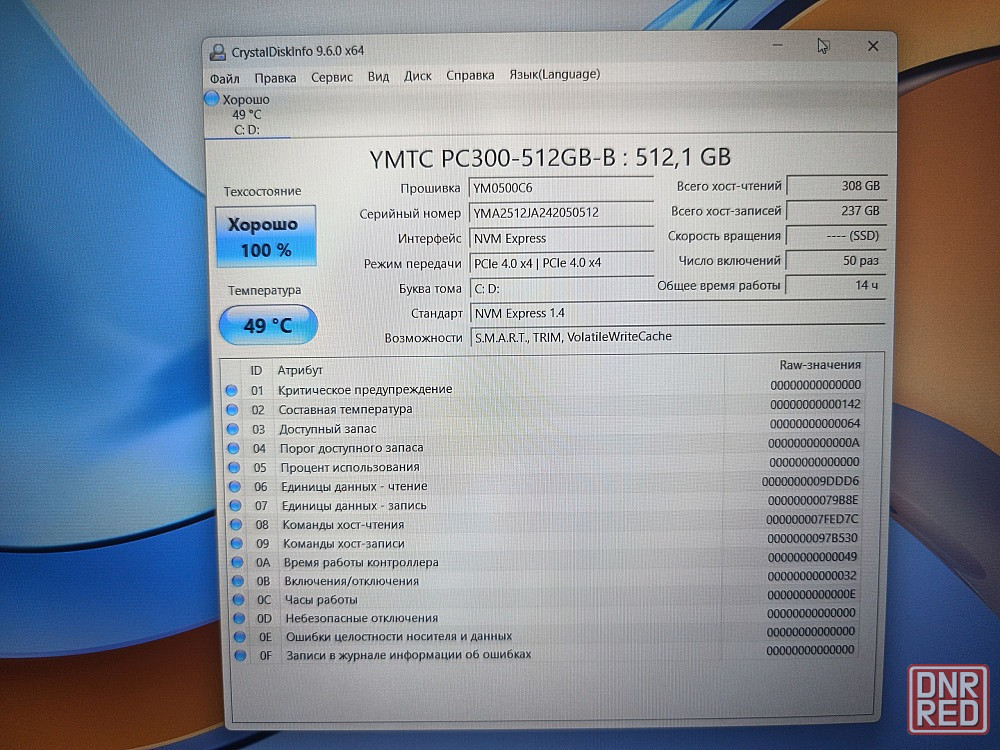Click status dot for attribute 0A Время работы контроллера
Screen dimensions: 1000x750
(x=237, y=562)
